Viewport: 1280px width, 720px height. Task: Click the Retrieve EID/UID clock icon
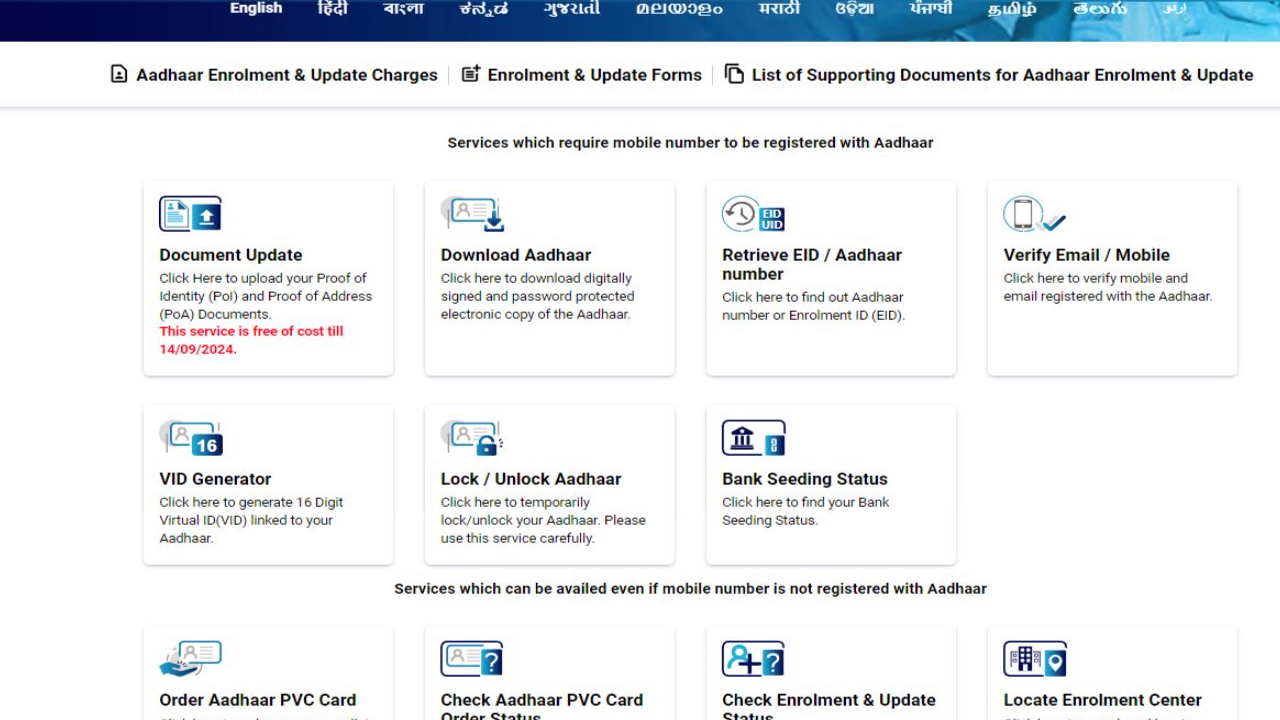point(753,214)
